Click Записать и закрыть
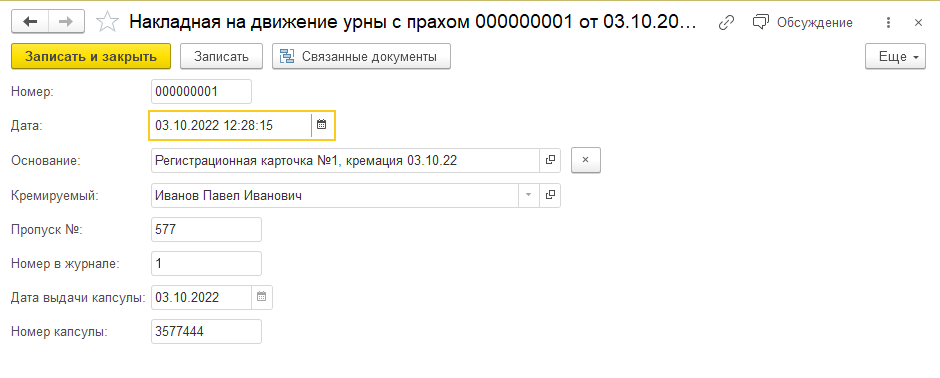Viewport: 940px width, 378px height. [x=91, y=57]
